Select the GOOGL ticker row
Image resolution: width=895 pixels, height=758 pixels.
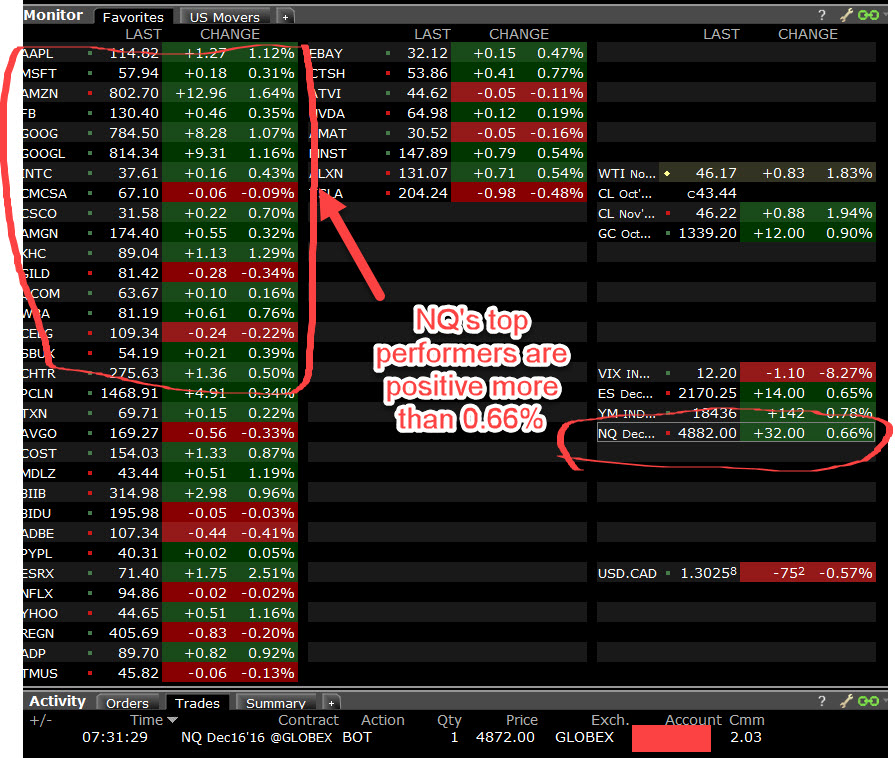pyautogui.click(x=160, y=153)
